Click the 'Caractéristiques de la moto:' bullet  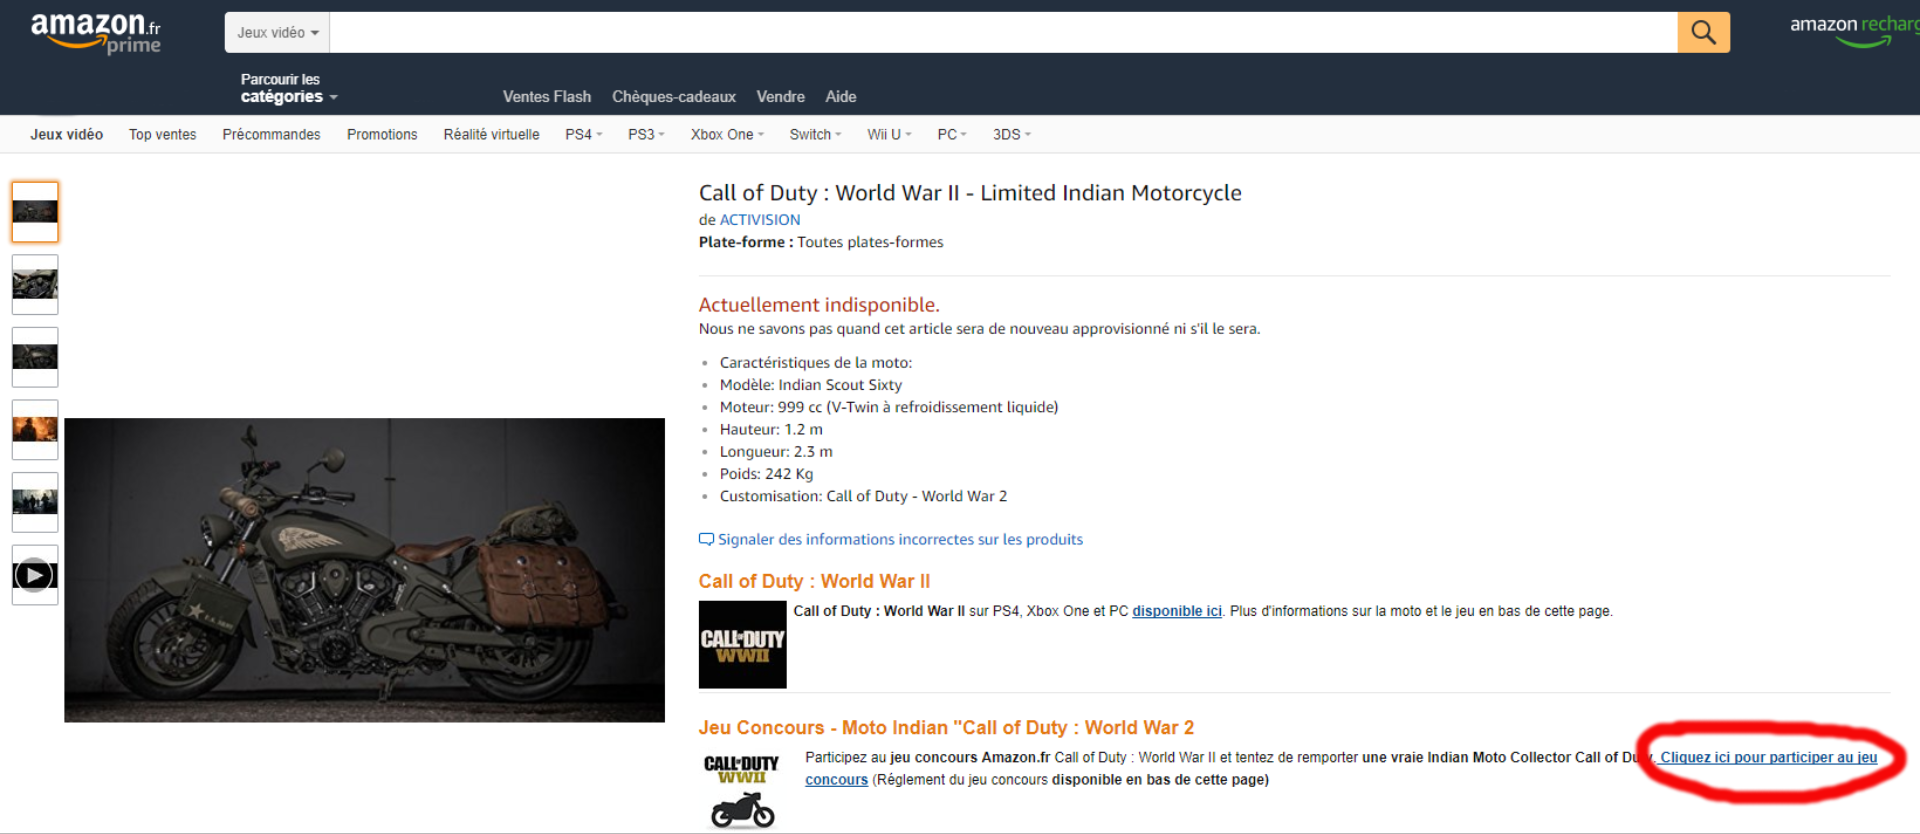tap(816, 363)
